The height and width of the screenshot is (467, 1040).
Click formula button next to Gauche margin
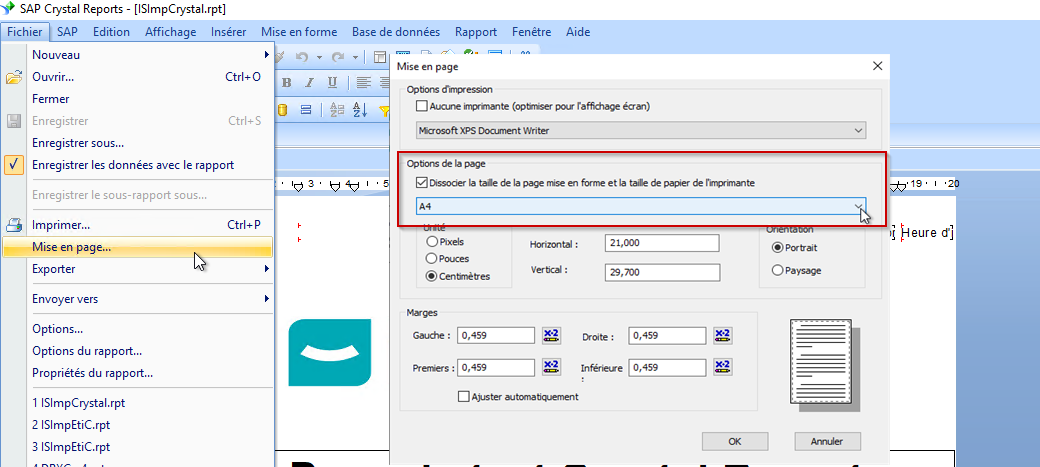[x=551, y=335]
